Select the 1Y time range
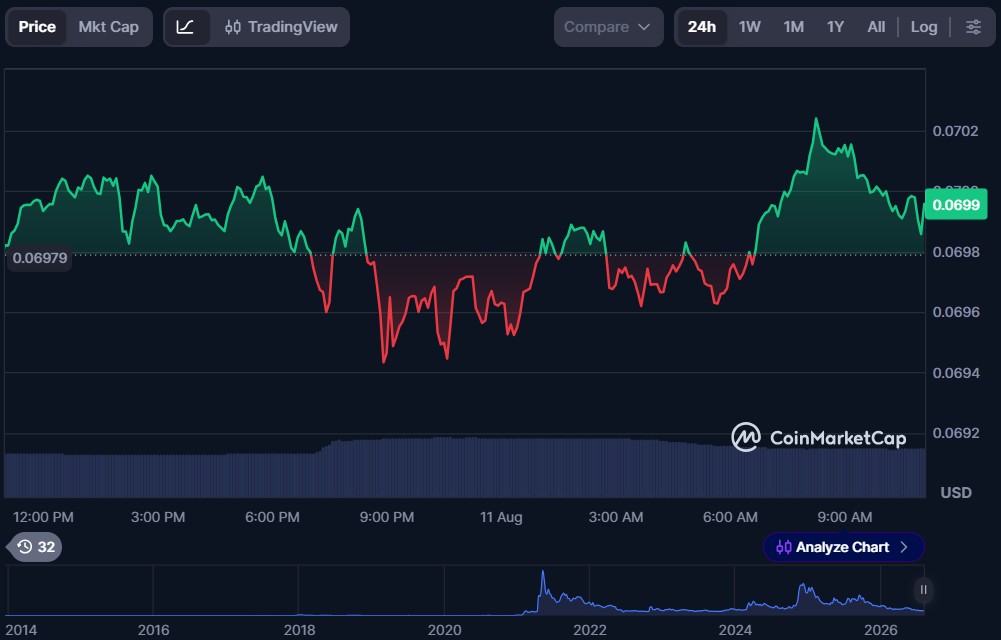This screenshot has height=640, width=1001. coord(835,27)
